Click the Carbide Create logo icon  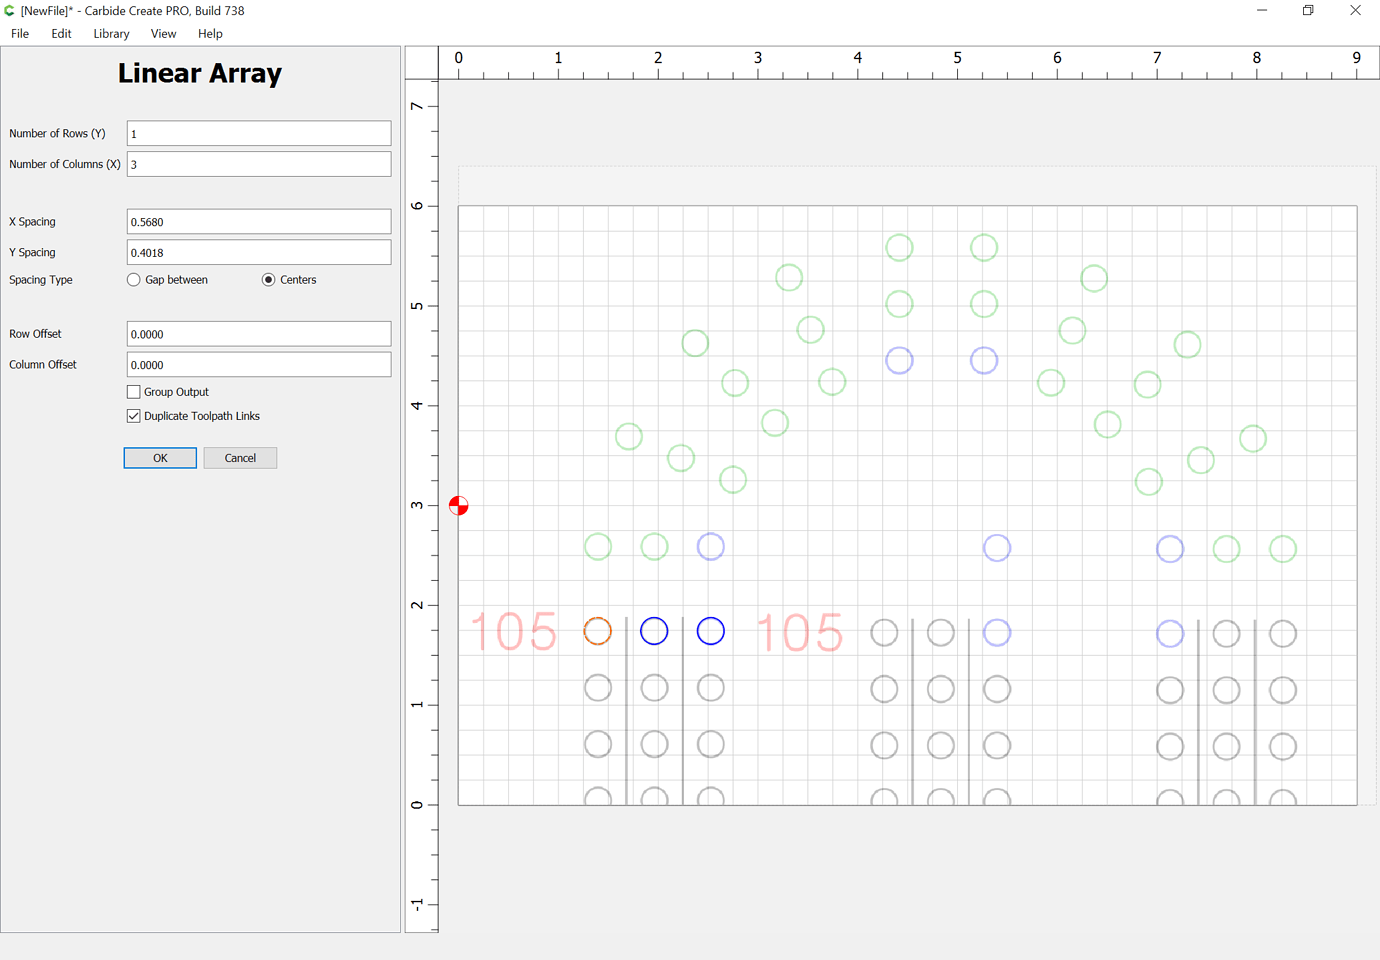(9, 10)
